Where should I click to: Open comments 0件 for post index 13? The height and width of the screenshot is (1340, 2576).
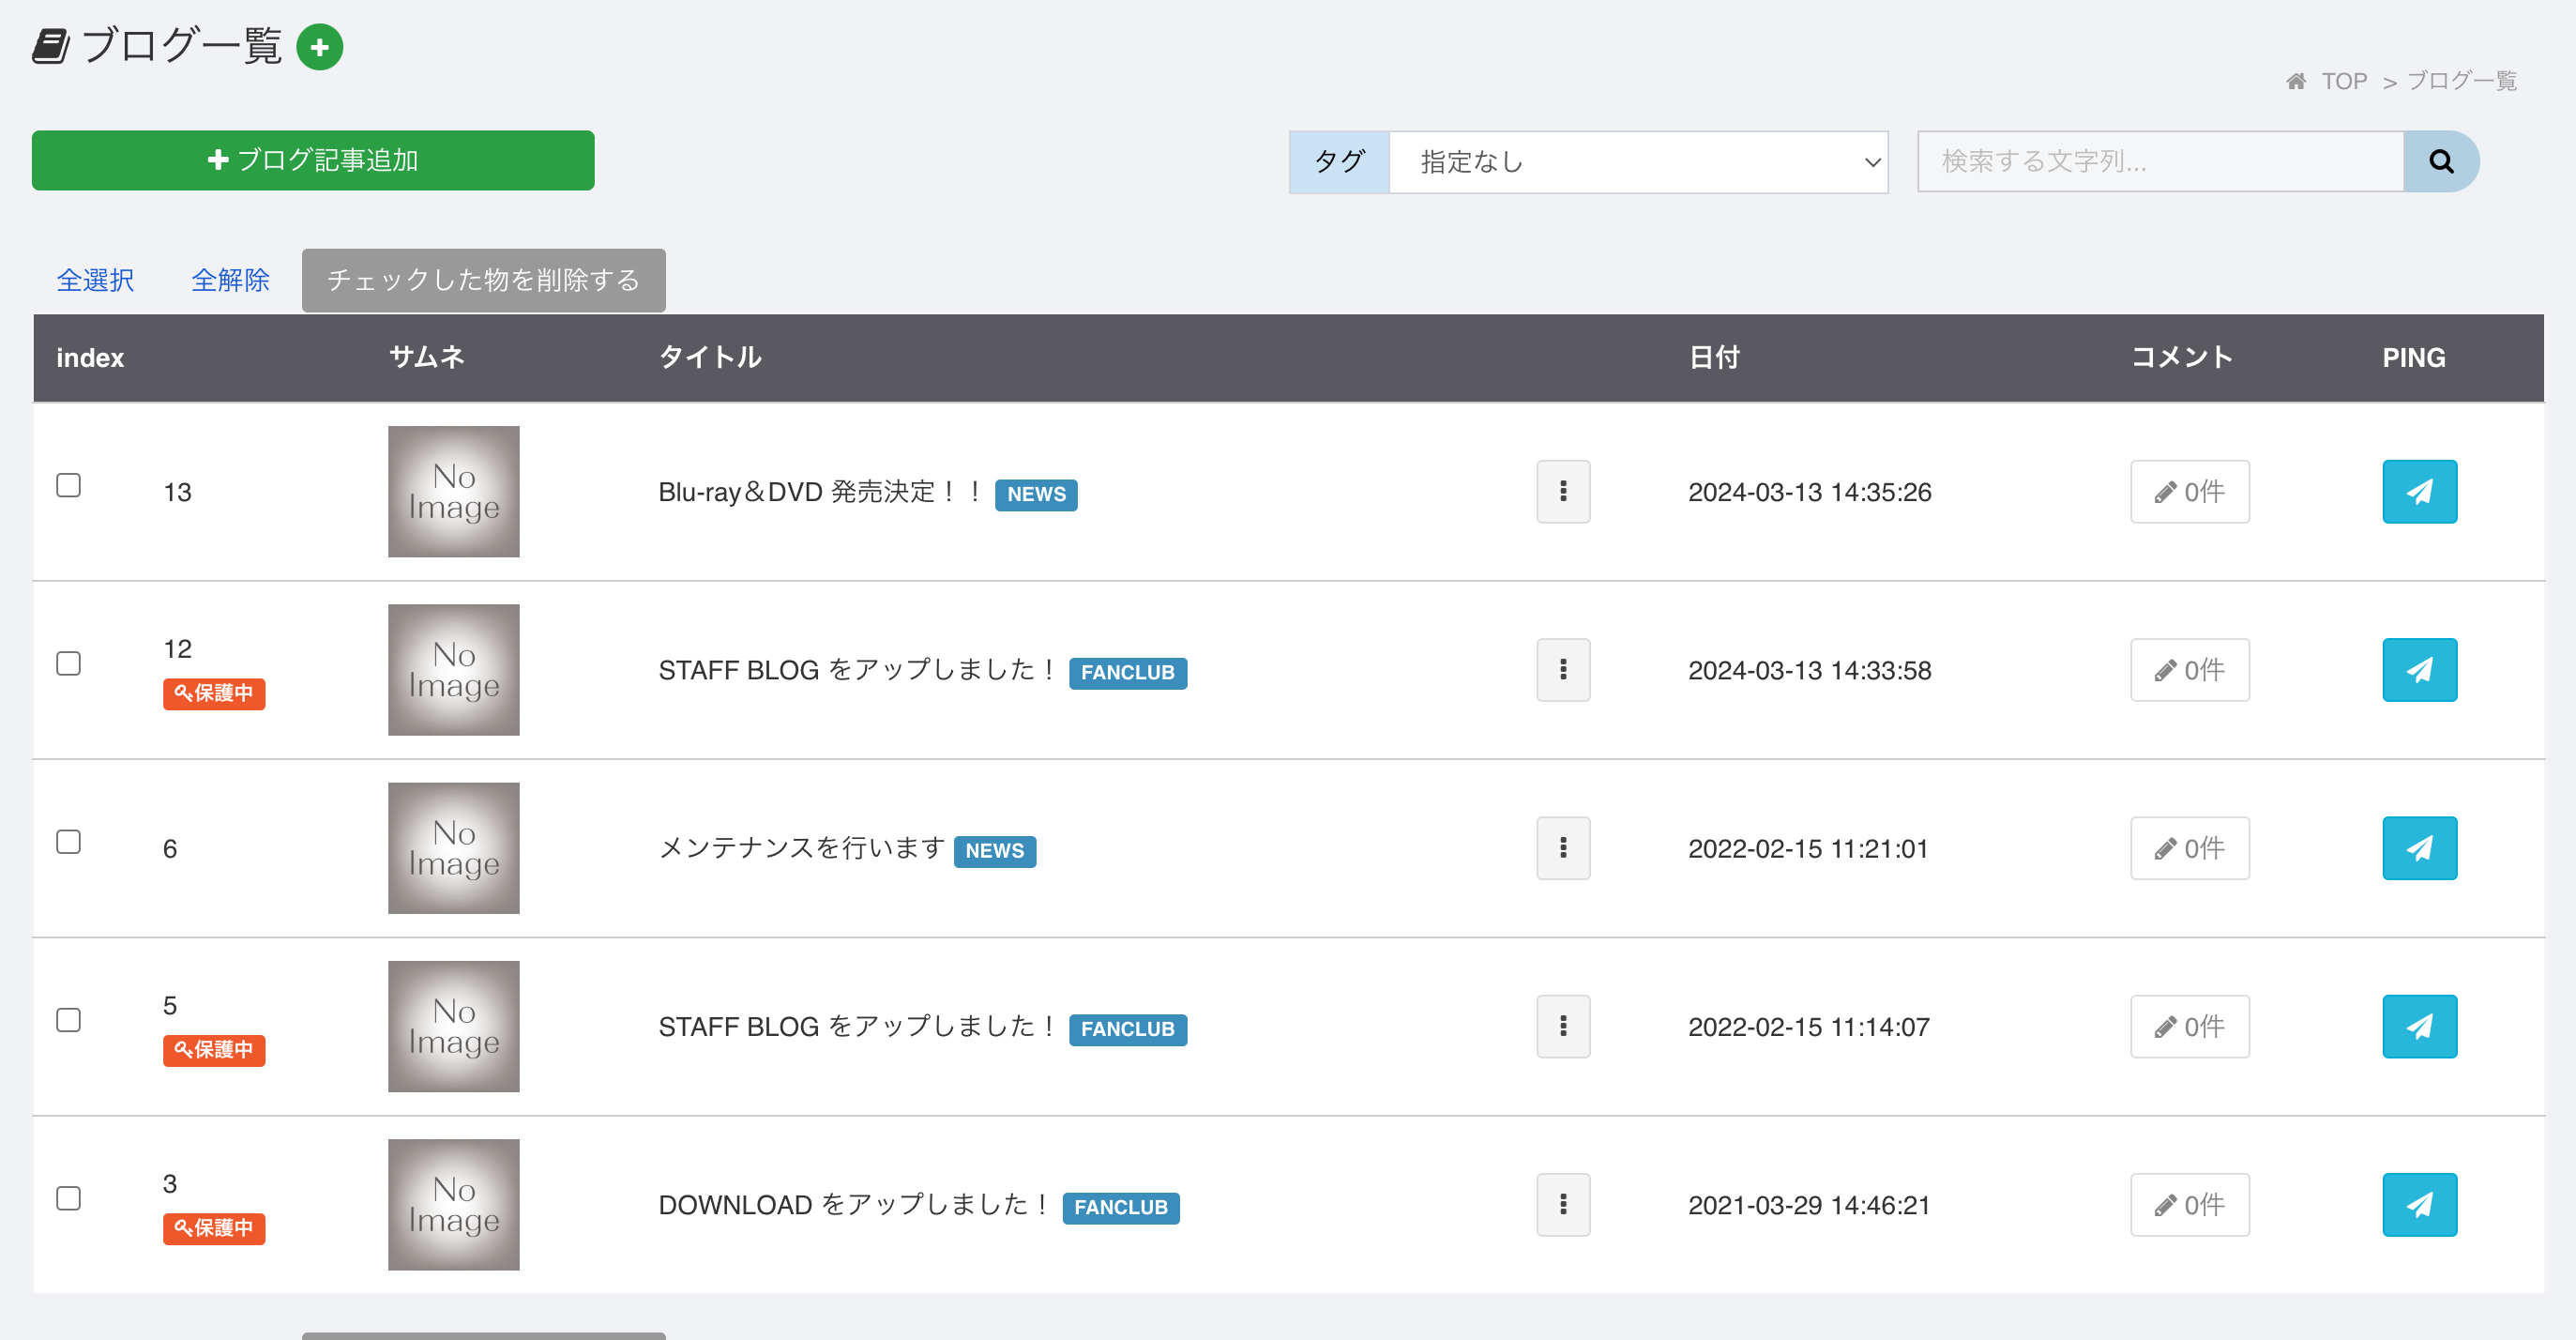2190,492
